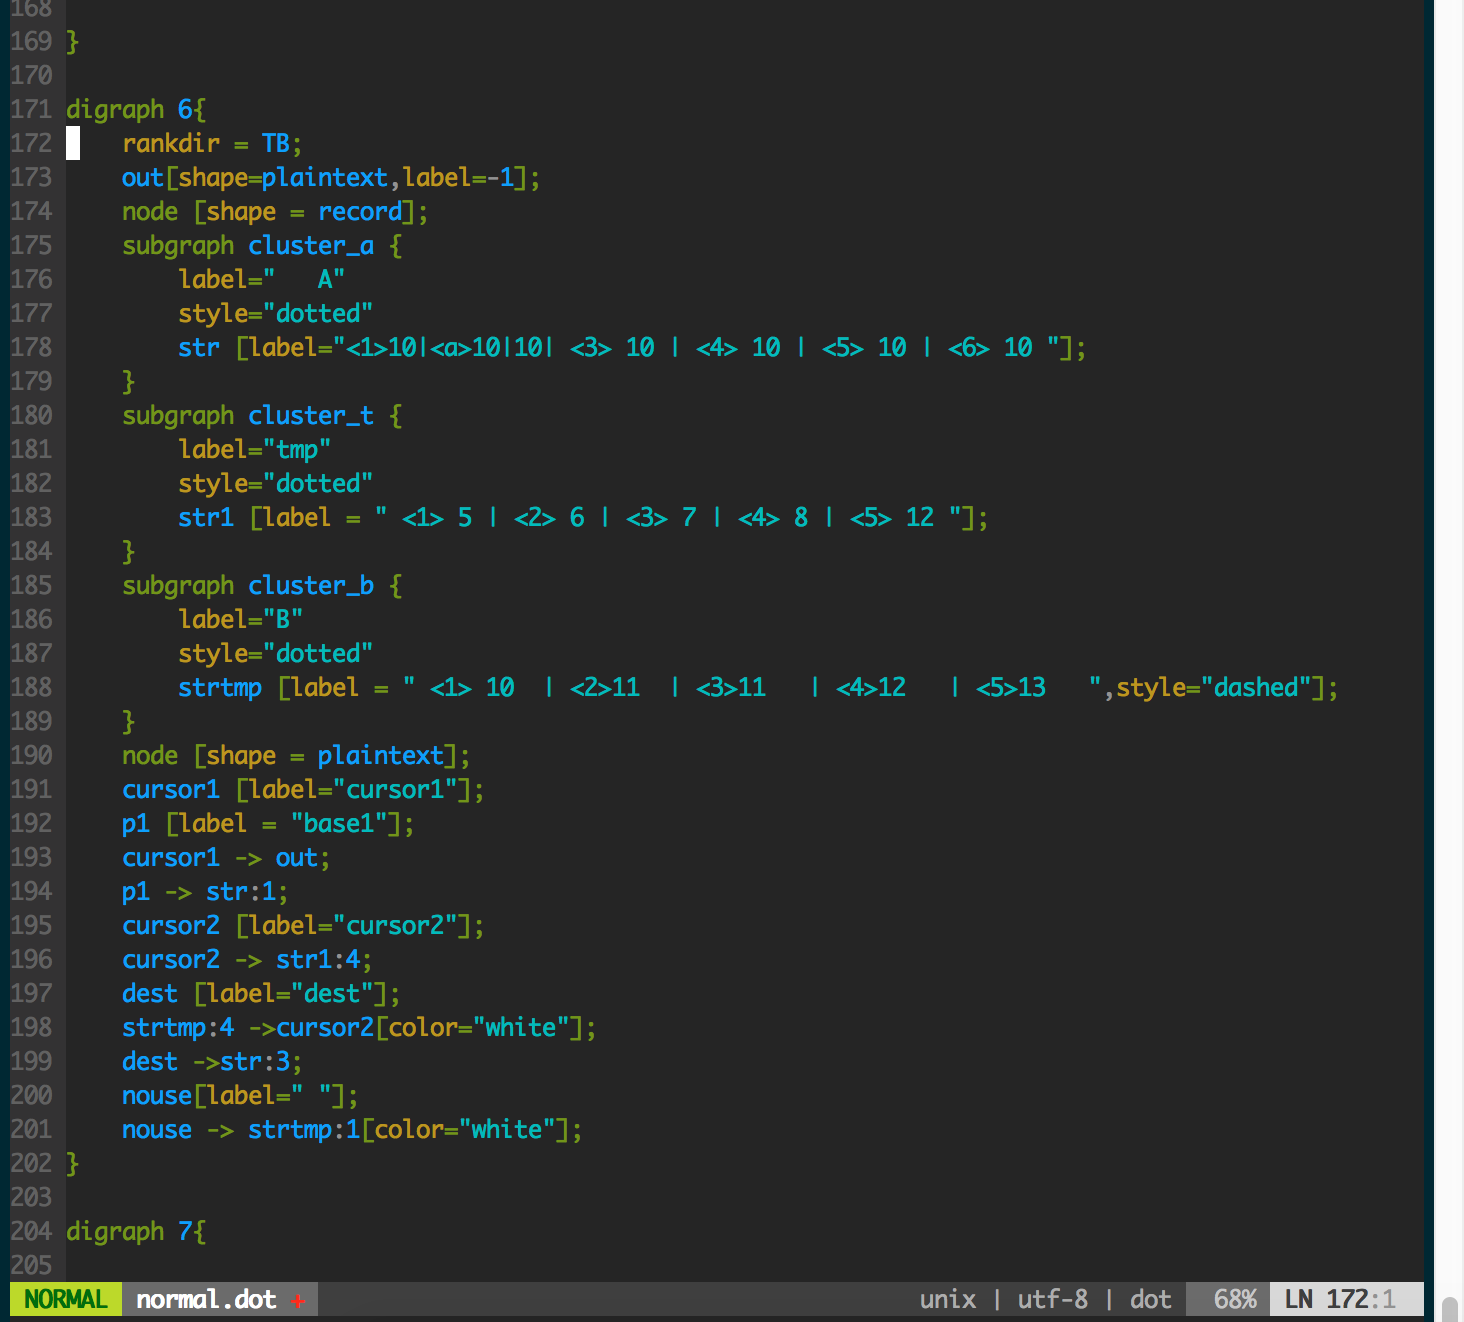Screen dimensions: 1464x1322
Task: Click 'cursor2 -> str1:4;' line
Action: click(247, 959)
